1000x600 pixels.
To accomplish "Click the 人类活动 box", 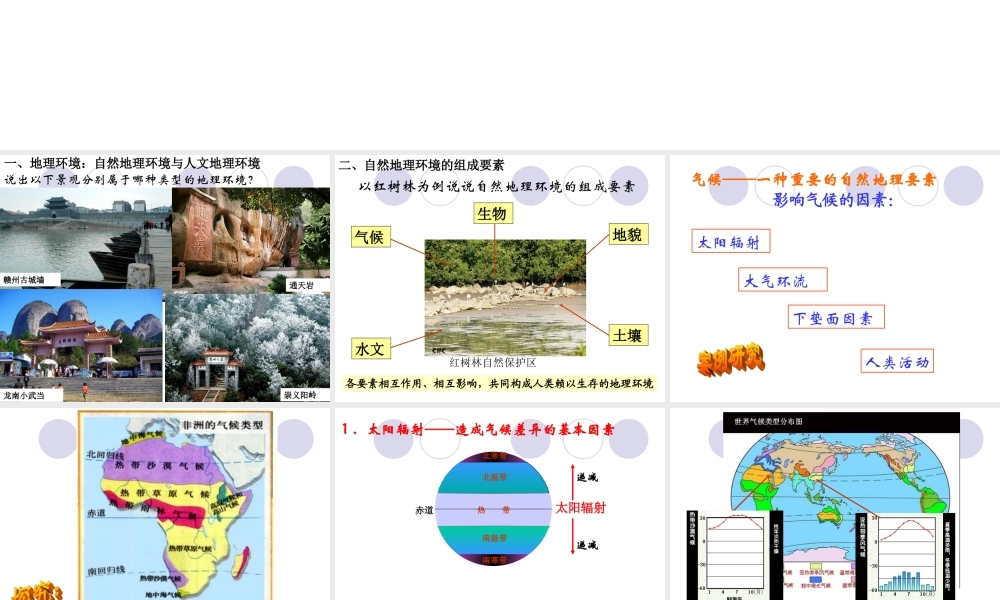I will pyautogui.click(x=900, y=361).
